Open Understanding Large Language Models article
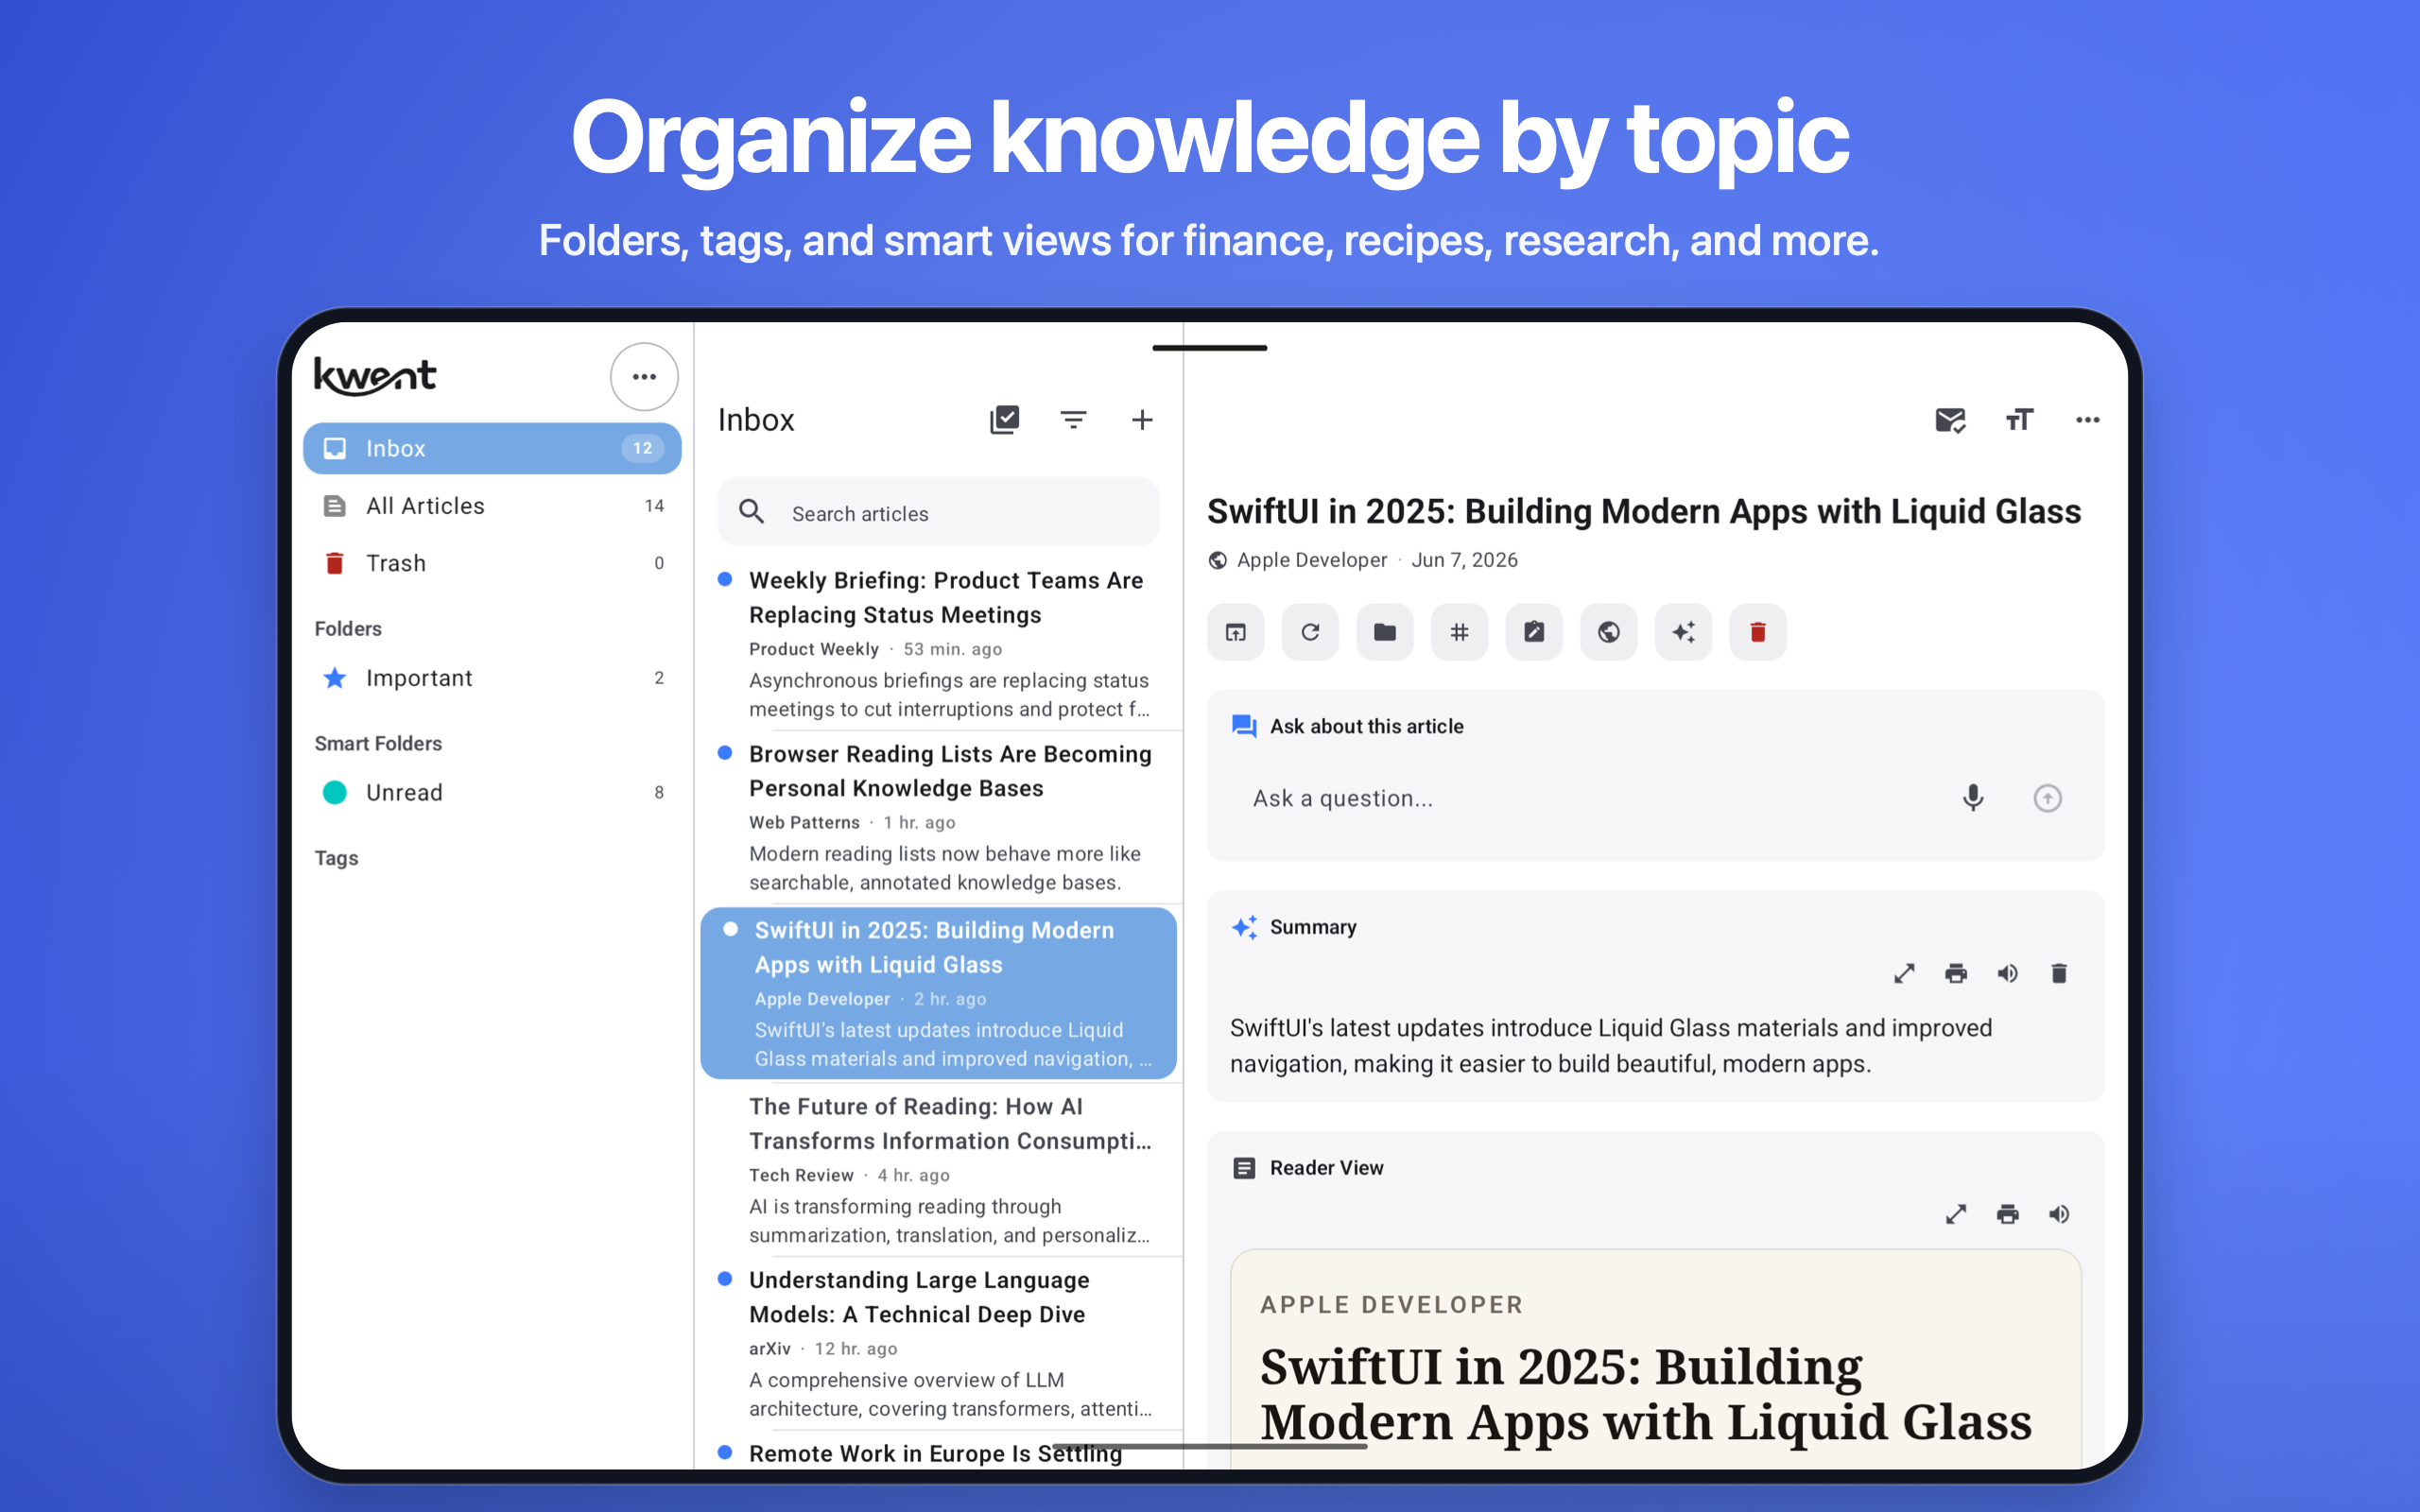 940,1343
